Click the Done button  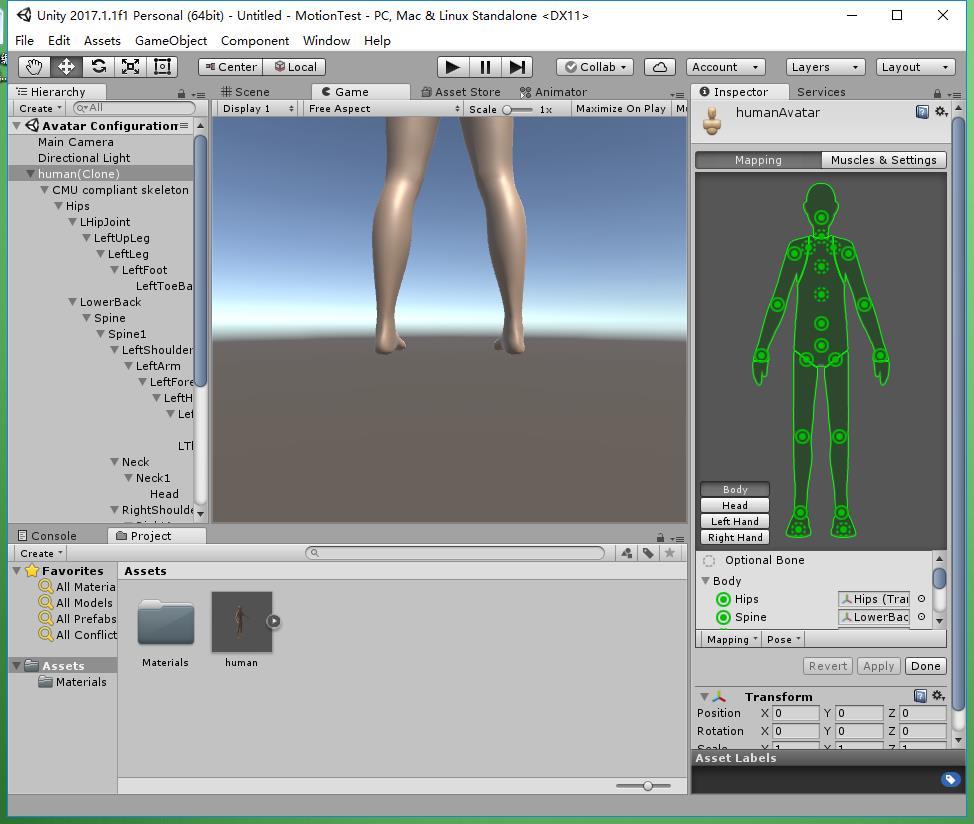pos(926,666)
